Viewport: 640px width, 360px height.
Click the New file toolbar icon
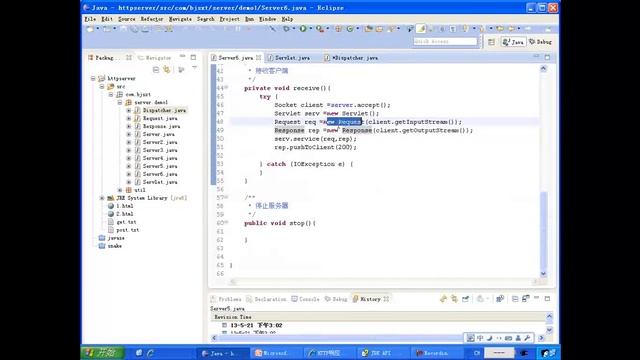point(90,29)
